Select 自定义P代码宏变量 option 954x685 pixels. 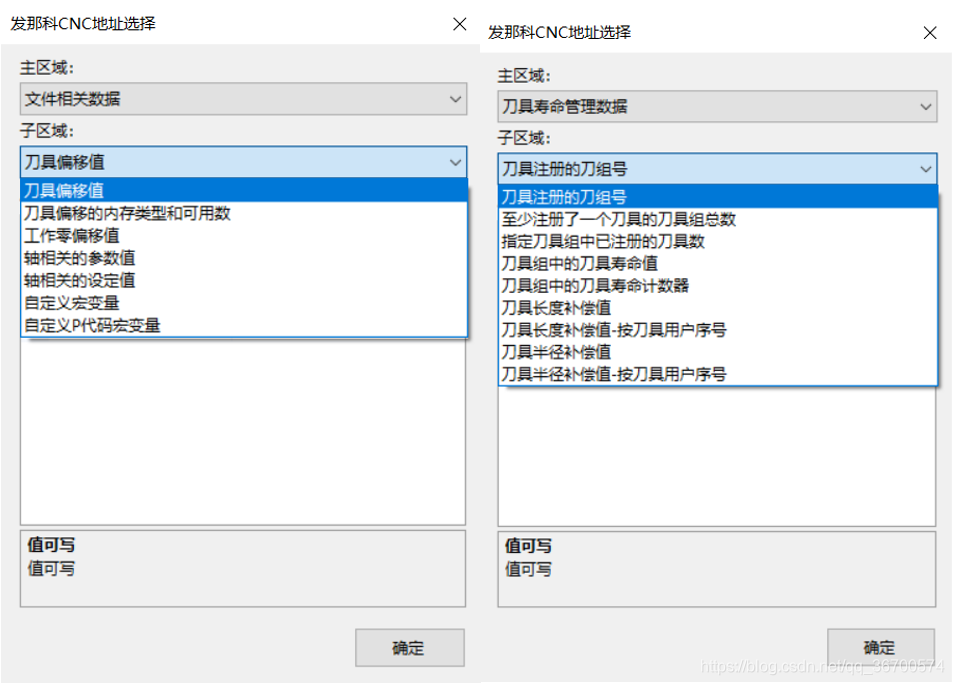243,325
